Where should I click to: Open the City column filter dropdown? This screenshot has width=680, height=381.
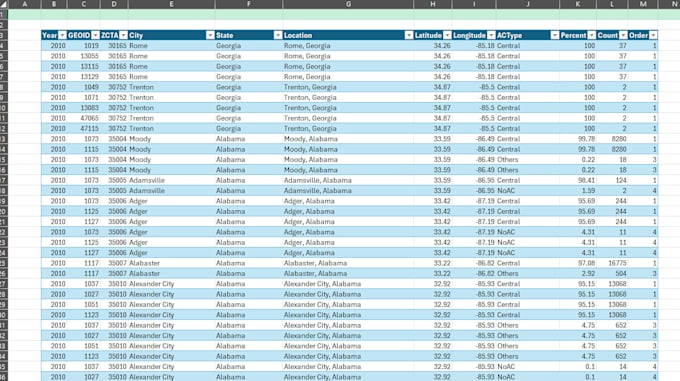(210, 36)
